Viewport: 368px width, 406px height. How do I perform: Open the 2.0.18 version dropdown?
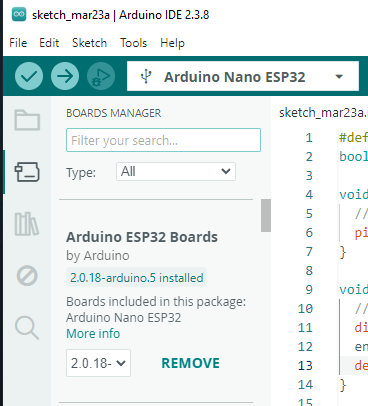(x=98, y=363)
